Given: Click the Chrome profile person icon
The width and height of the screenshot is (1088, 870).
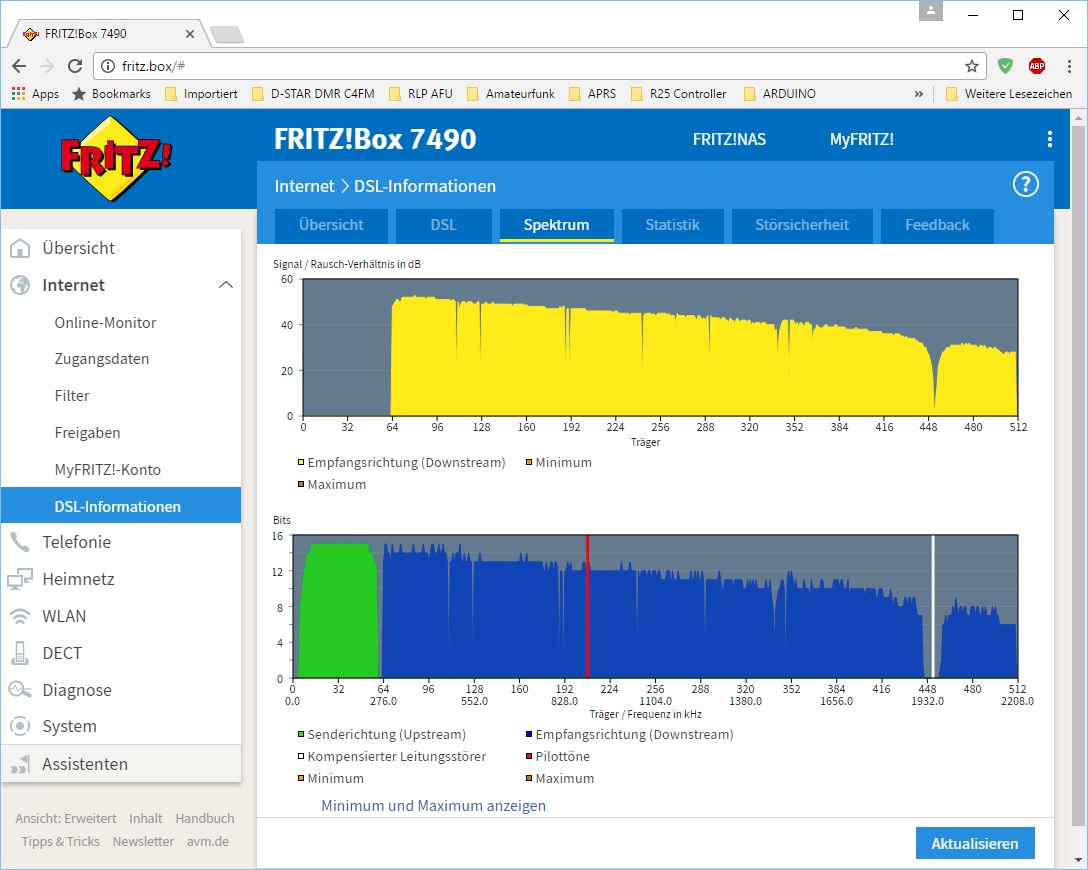Looking at the screenshot, I should click(x=930, y=11).
